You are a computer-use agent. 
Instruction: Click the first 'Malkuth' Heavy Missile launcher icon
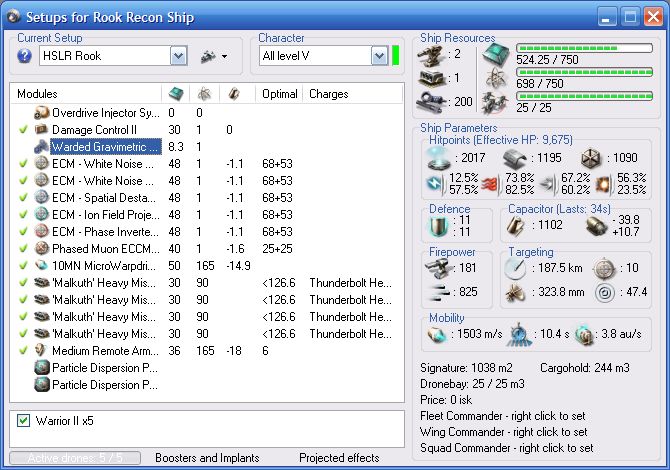click(x=41, y=282)
